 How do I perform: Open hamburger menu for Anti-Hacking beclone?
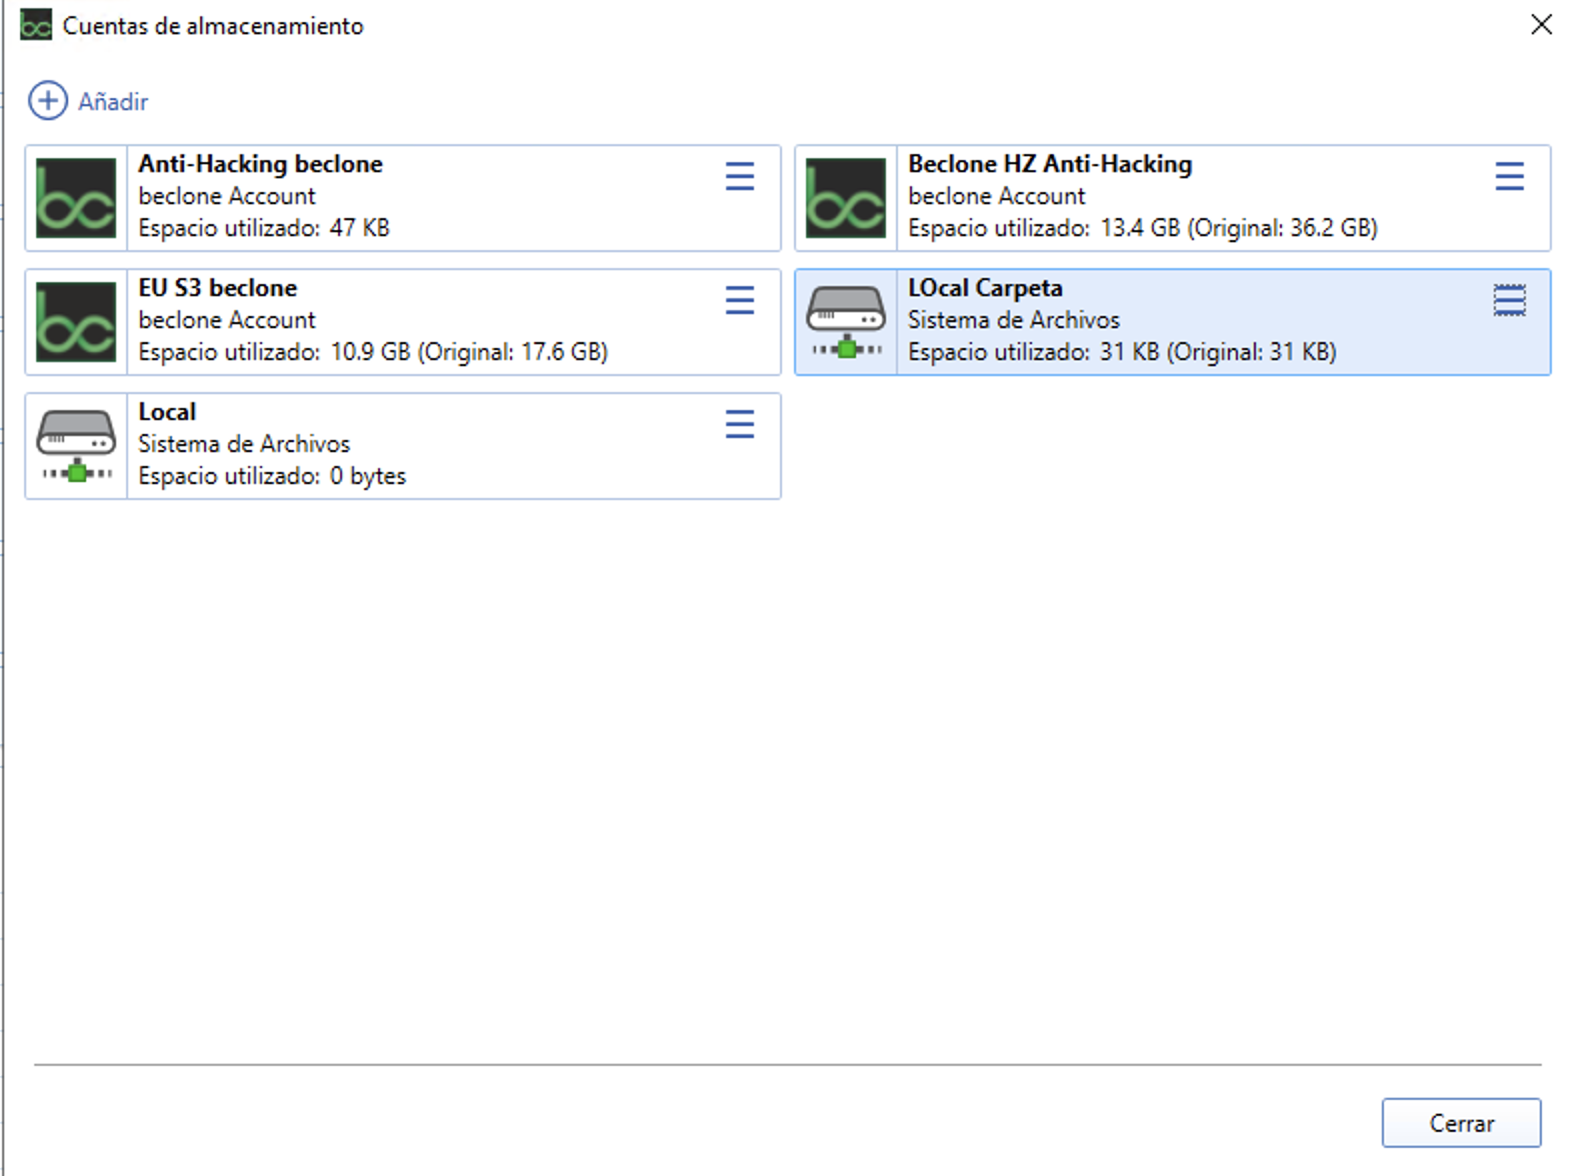pos(740,177)
